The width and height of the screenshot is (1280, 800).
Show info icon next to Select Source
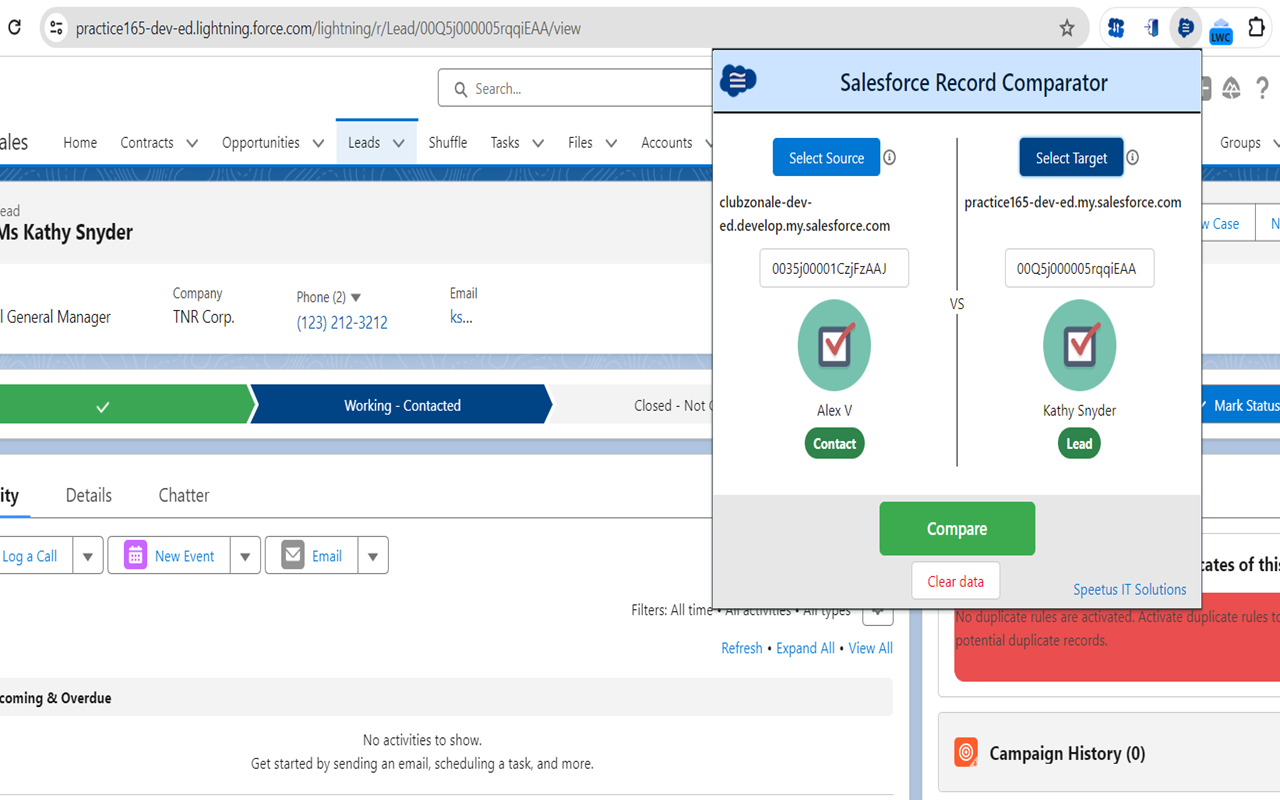[x=889, y=158]
